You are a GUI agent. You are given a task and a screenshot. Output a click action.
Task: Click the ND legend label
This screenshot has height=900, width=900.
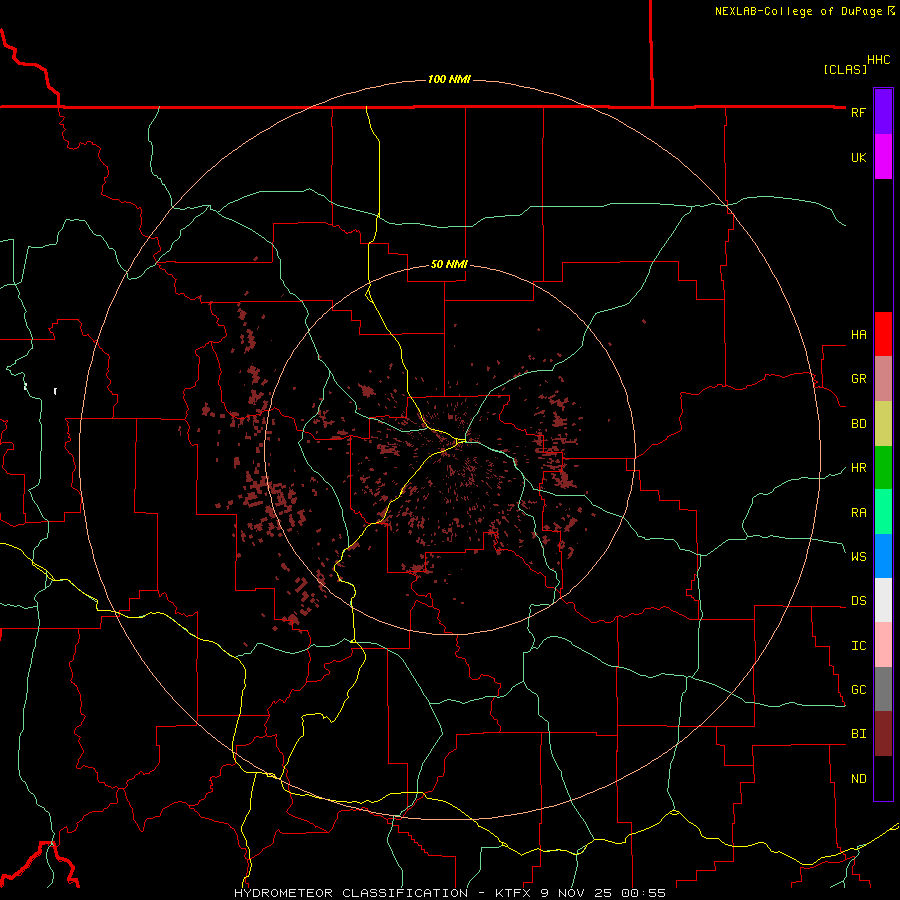858,779
